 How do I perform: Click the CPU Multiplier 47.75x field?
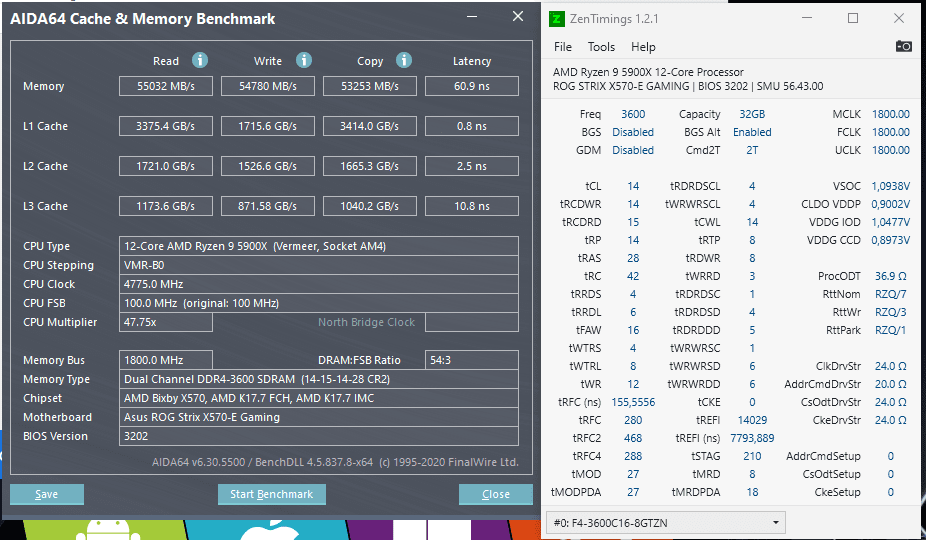tap(166, 322)
